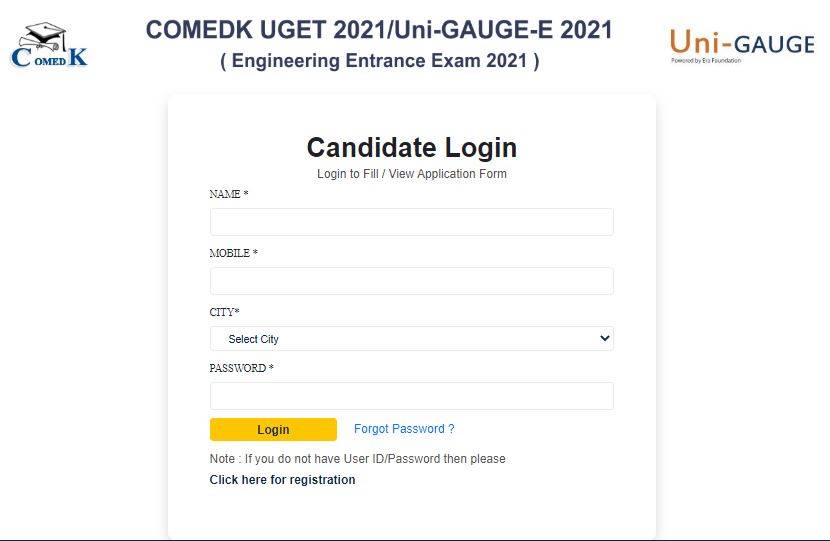
Task: Click the PASSWORD field label
Action: (x=241, y=368)
